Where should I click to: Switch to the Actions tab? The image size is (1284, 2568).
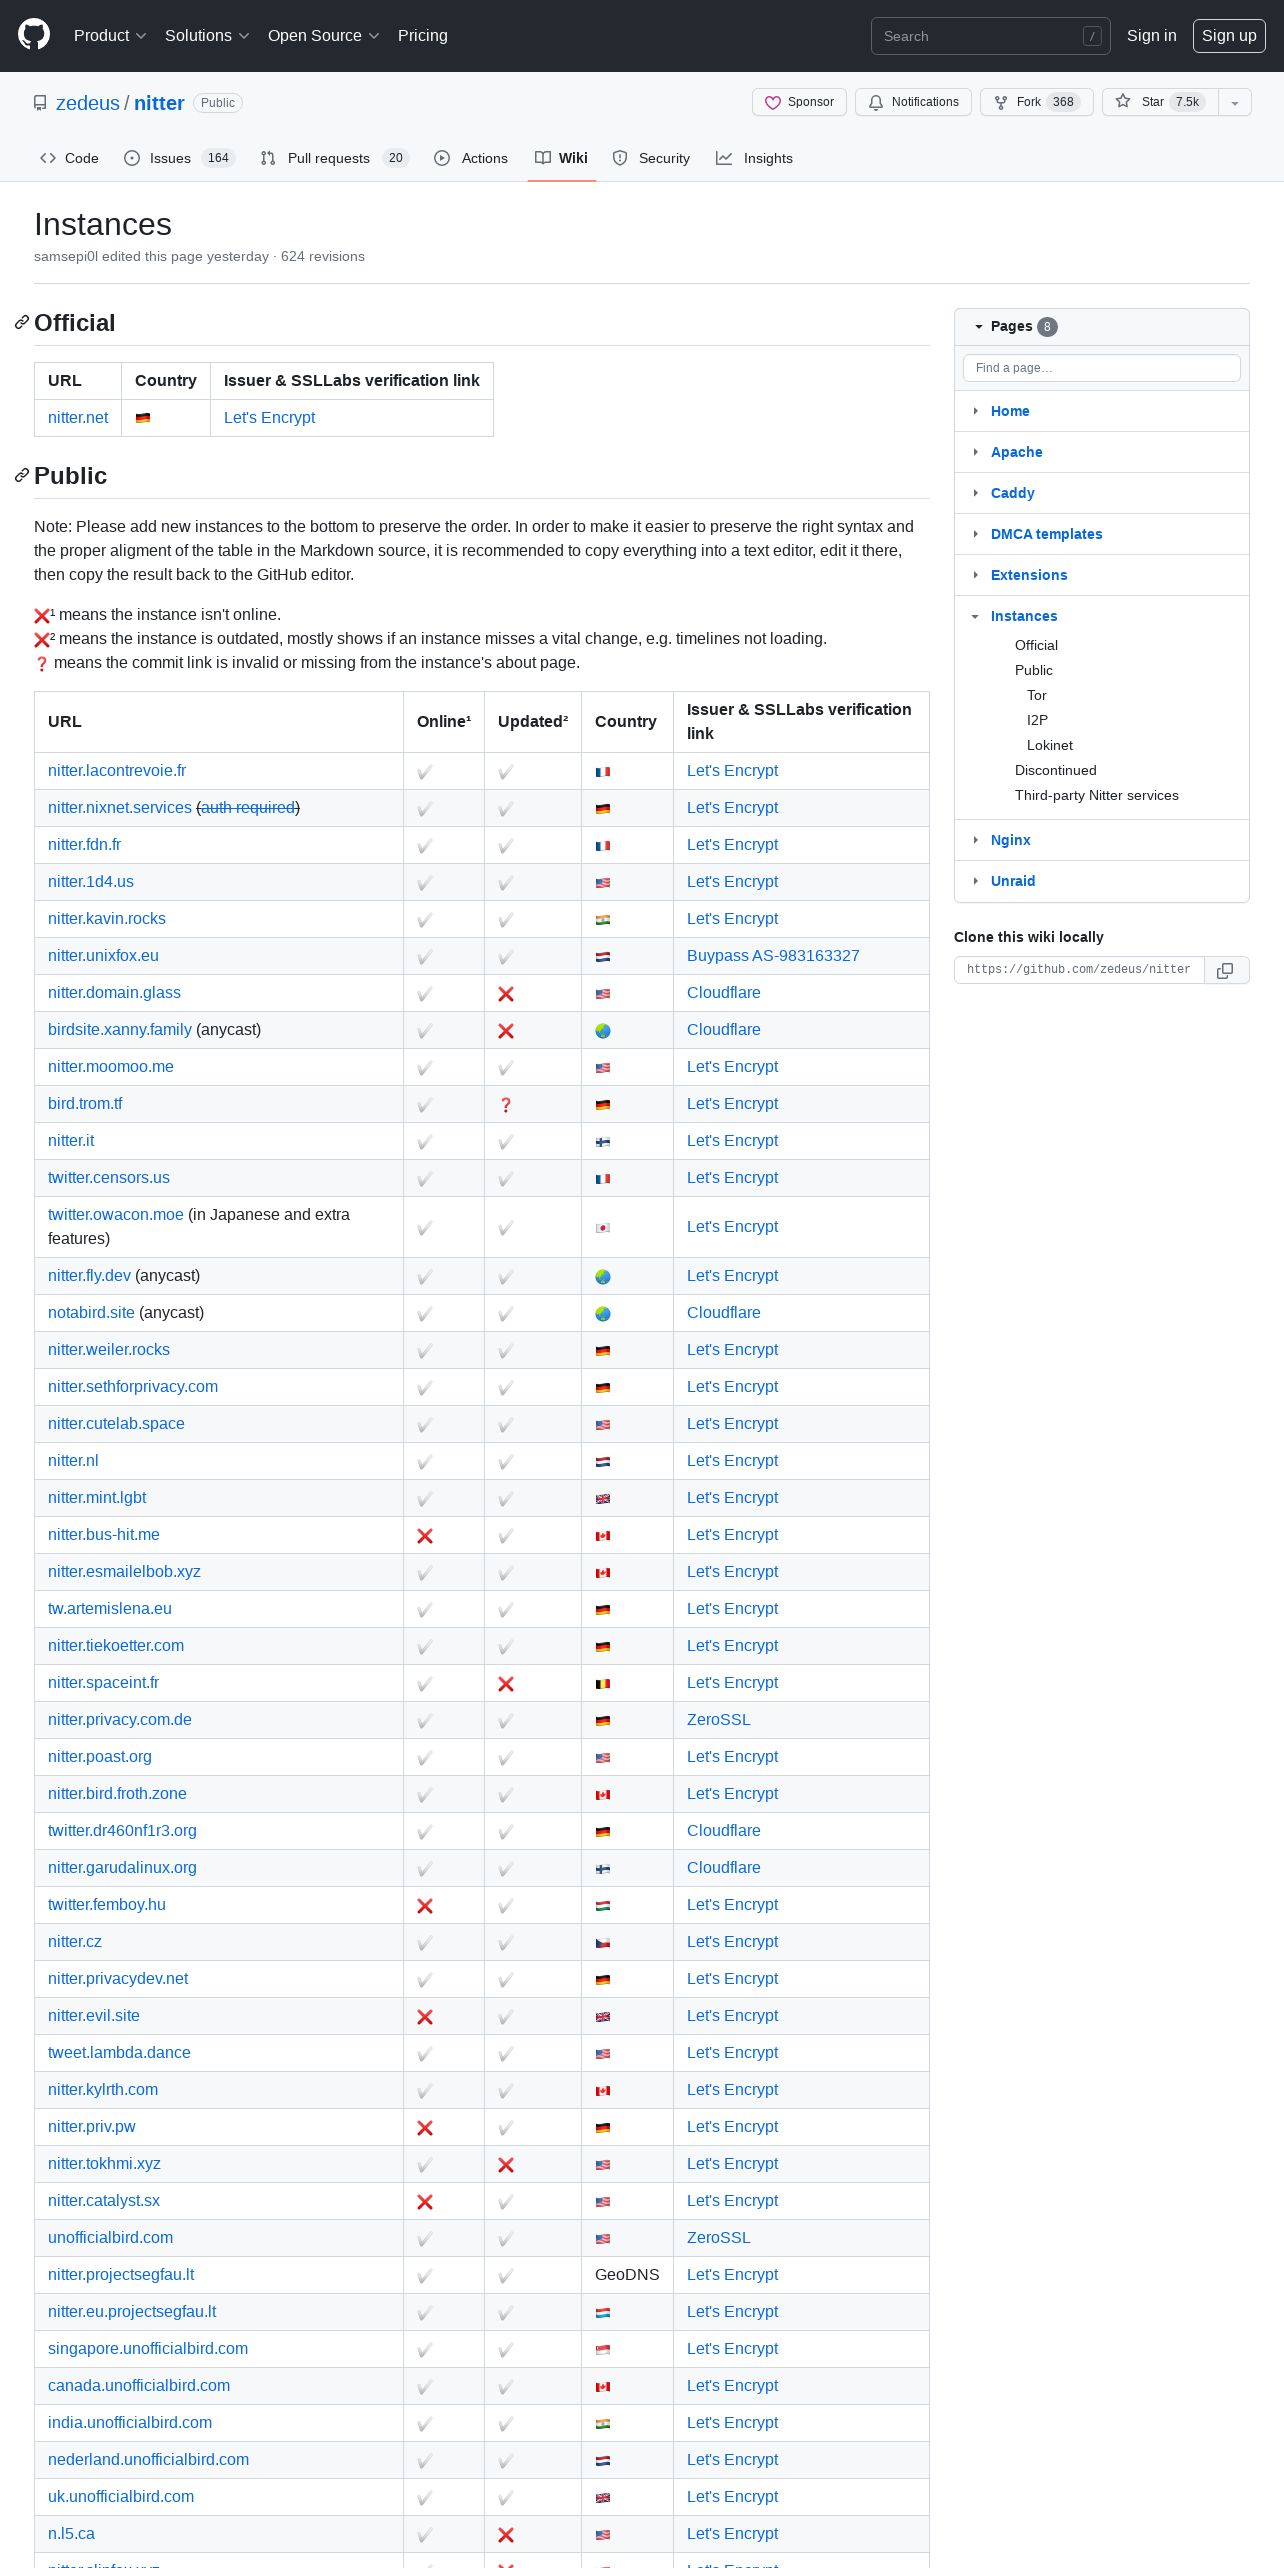(471, 158)
